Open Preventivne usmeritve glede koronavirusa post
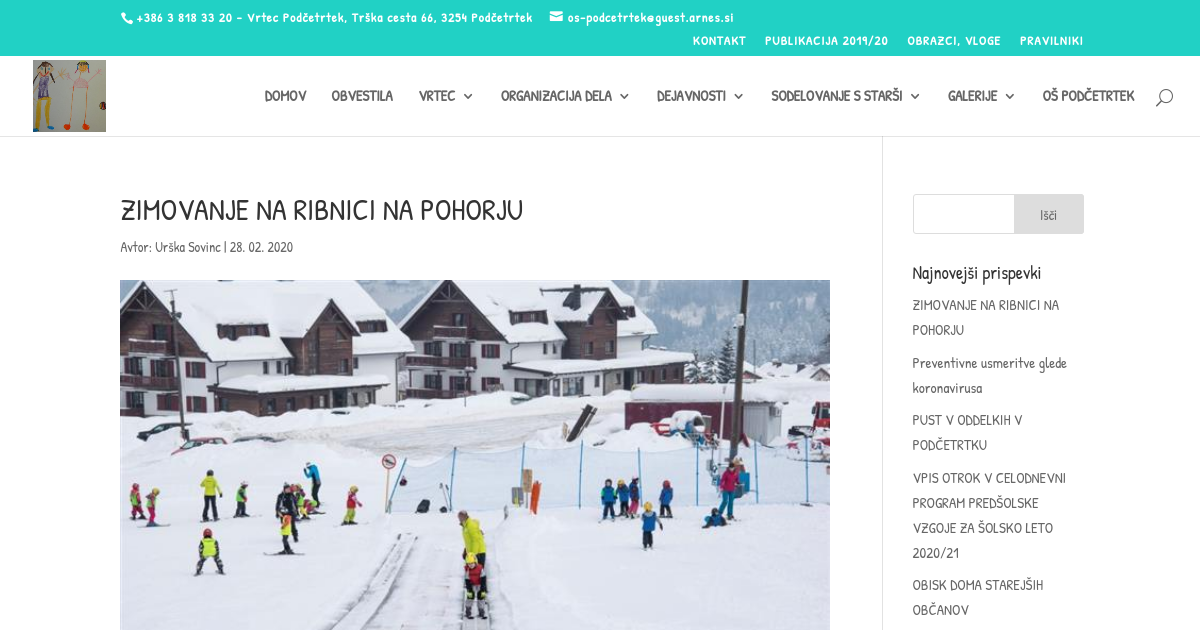1200x630 pixels. (990, 375)
